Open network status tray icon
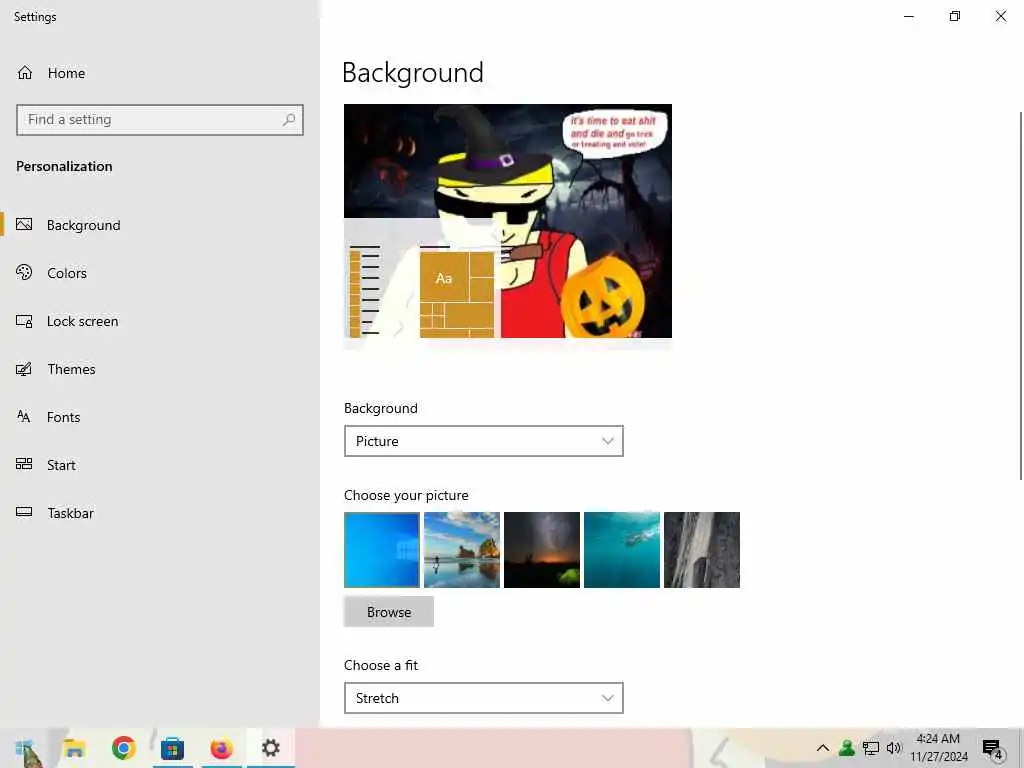Image resolution: width=1024 pixels, height=768 pixels. pyautogui.click(x=871, y=748)
